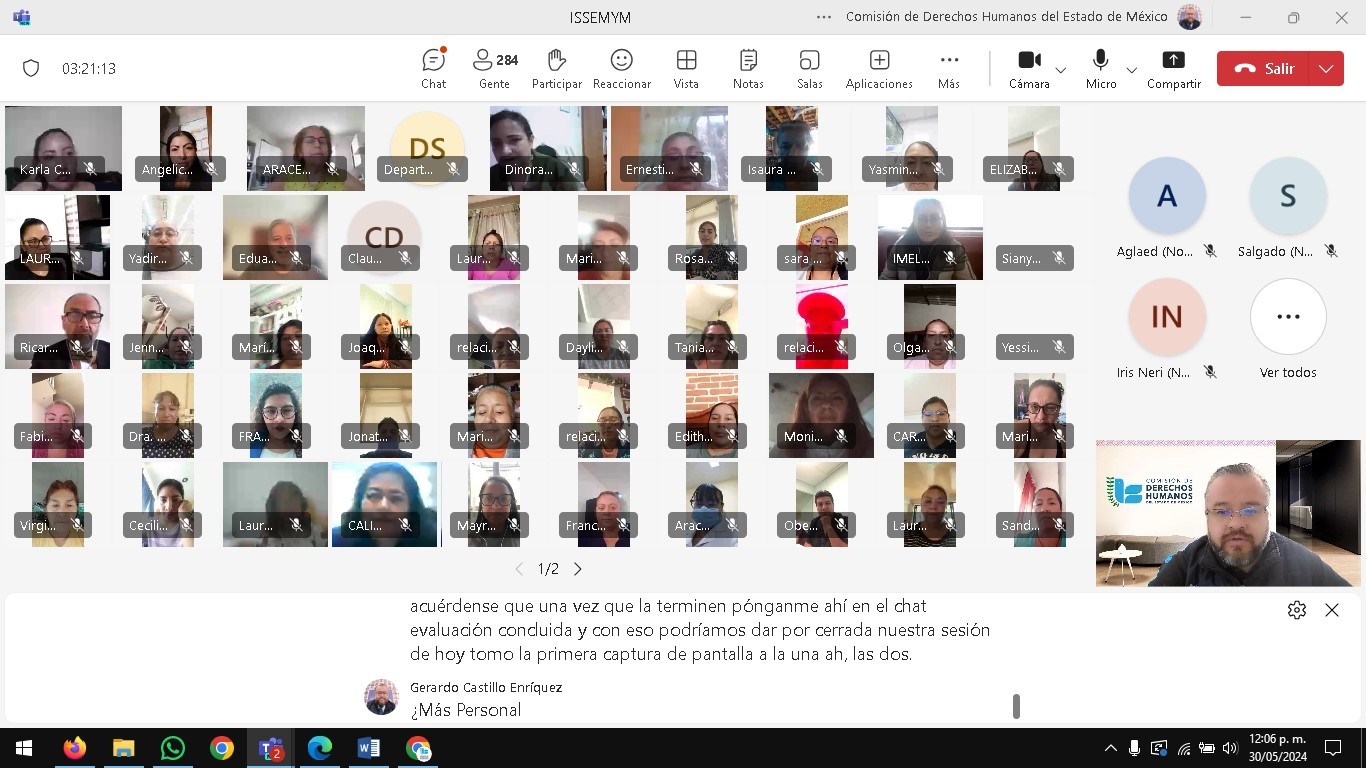Click the Salir leave button
Viewport: 1366px width, 768px height.
1266,69
